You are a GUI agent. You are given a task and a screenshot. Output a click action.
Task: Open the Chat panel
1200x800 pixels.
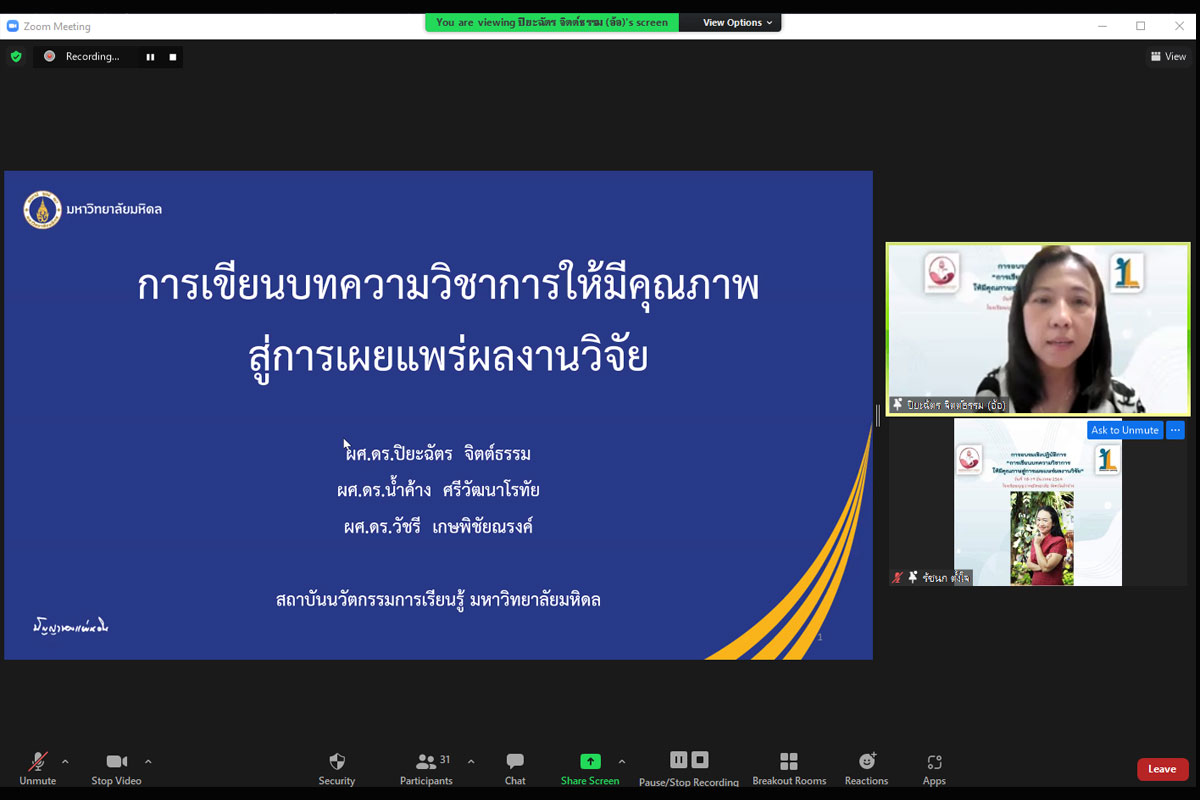[x=515, y=762]
